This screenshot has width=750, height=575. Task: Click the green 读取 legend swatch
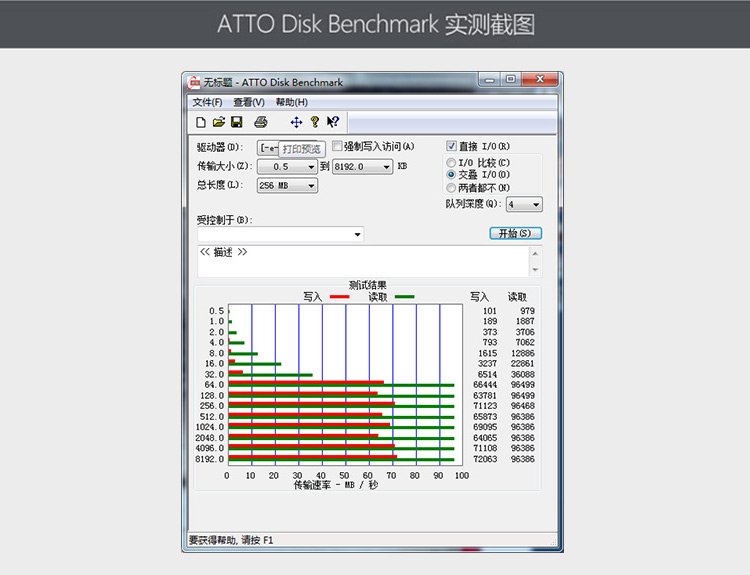click(x=405, y=297)
